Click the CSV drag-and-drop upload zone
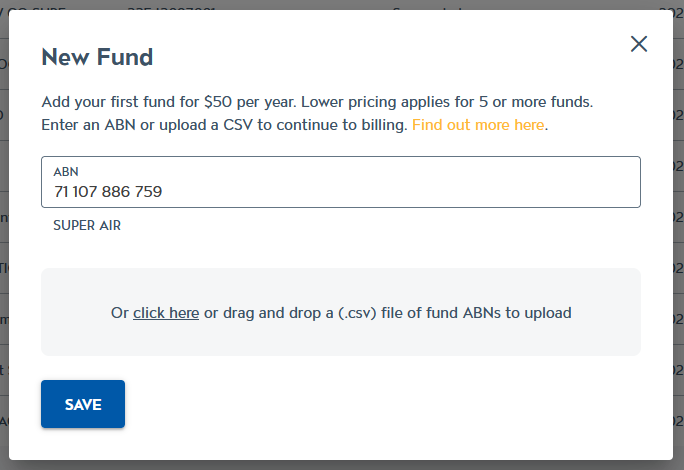This screenshot has height=470, width=684. (x=341, y=312)
